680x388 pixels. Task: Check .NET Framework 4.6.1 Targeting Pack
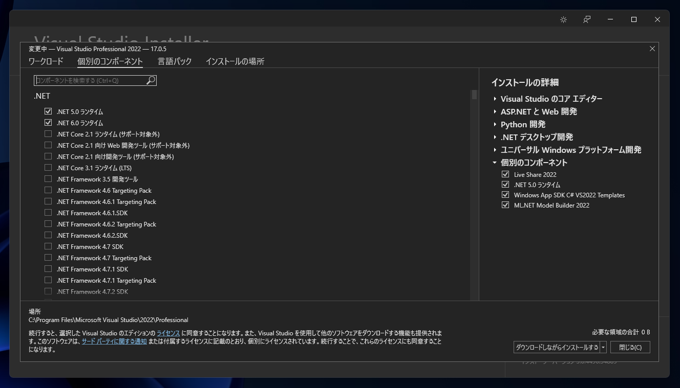click(48, 202)
